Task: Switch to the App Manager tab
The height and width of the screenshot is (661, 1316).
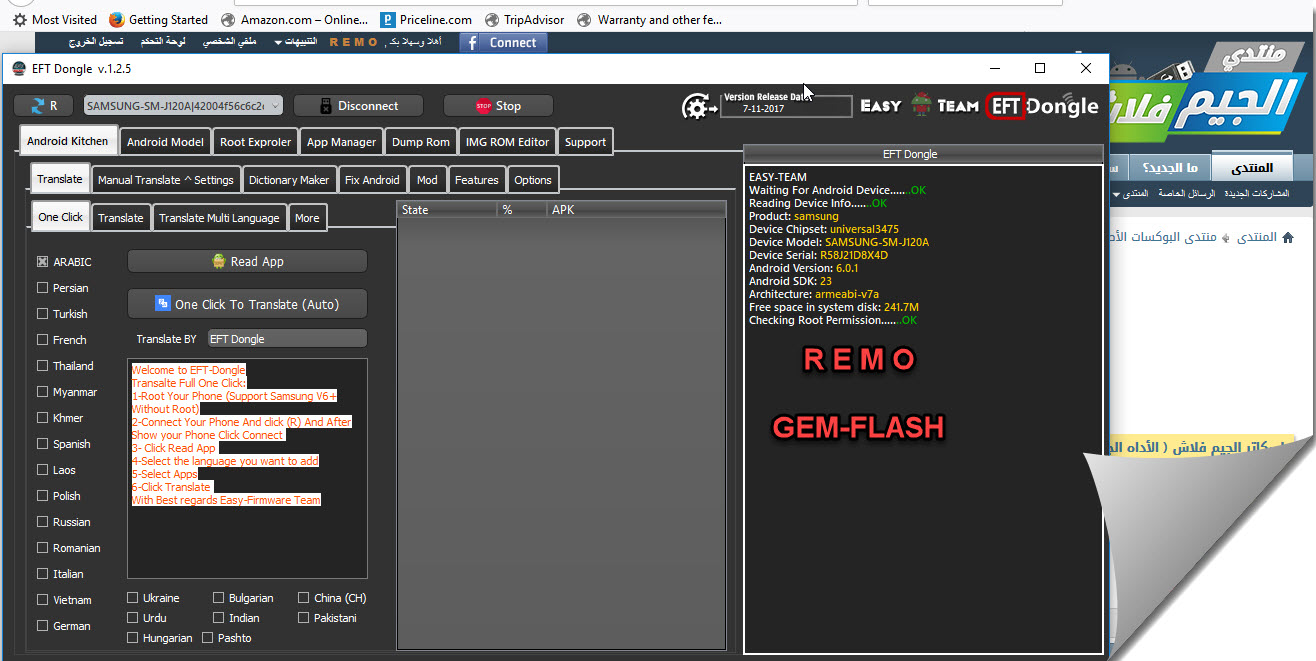Action: (x=342, y=142)
